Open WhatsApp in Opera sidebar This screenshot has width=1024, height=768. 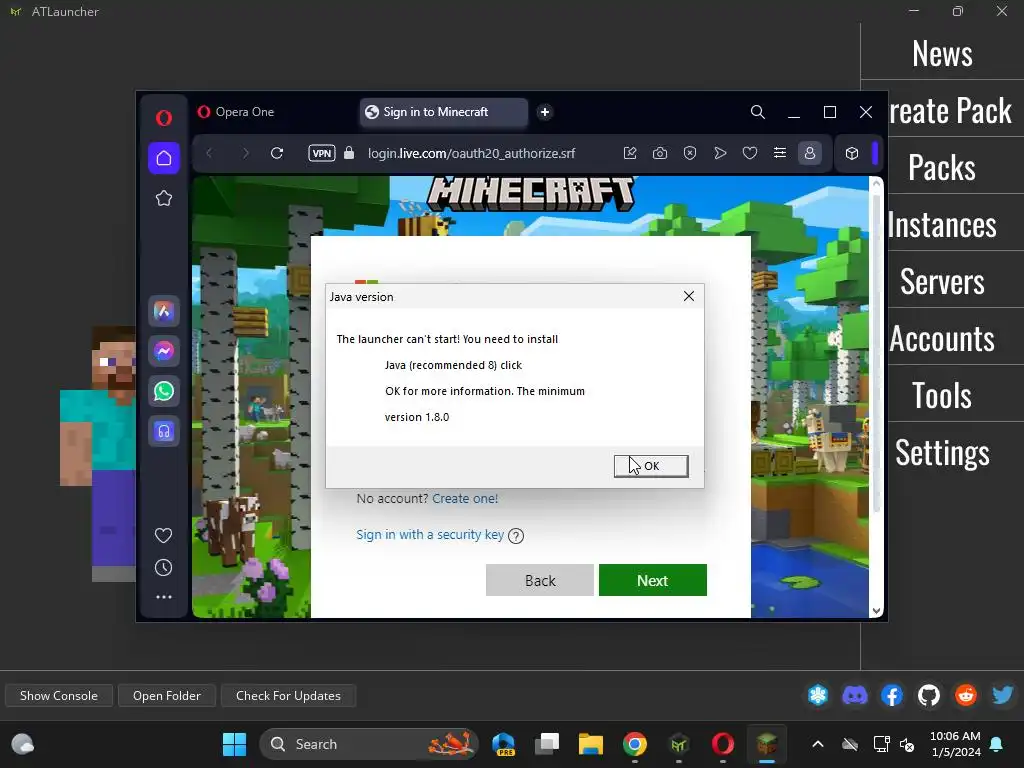[164, 391]
